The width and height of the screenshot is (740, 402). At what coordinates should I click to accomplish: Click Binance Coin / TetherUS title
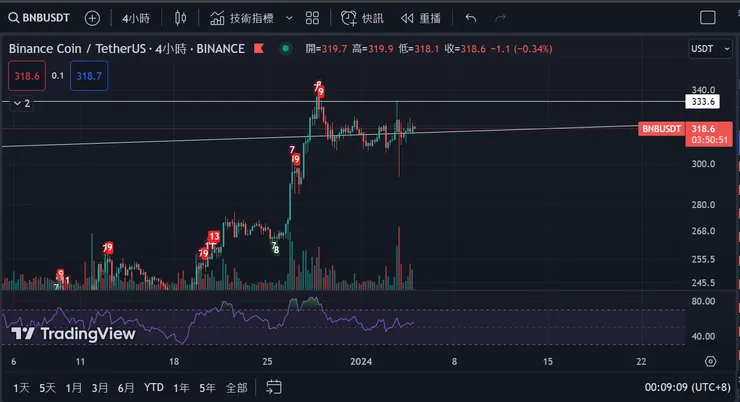coord(126,49)
